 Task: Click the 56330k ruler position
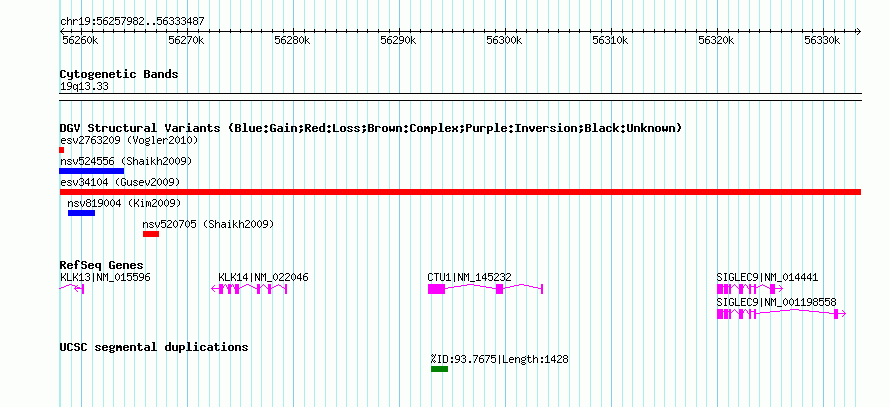823,41
